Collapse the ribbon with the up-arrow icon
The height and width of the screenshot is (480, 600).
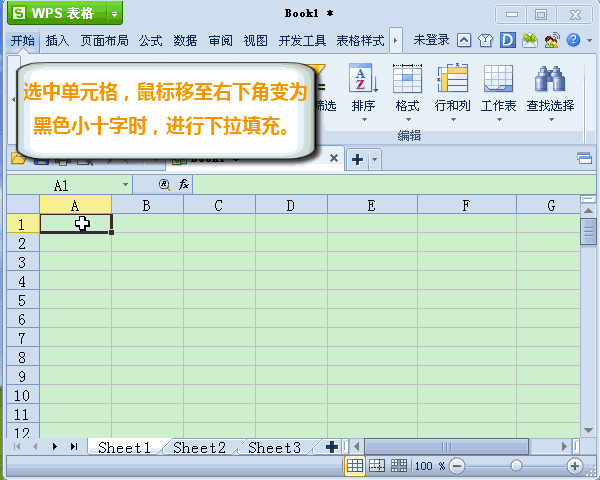point(464,40)
